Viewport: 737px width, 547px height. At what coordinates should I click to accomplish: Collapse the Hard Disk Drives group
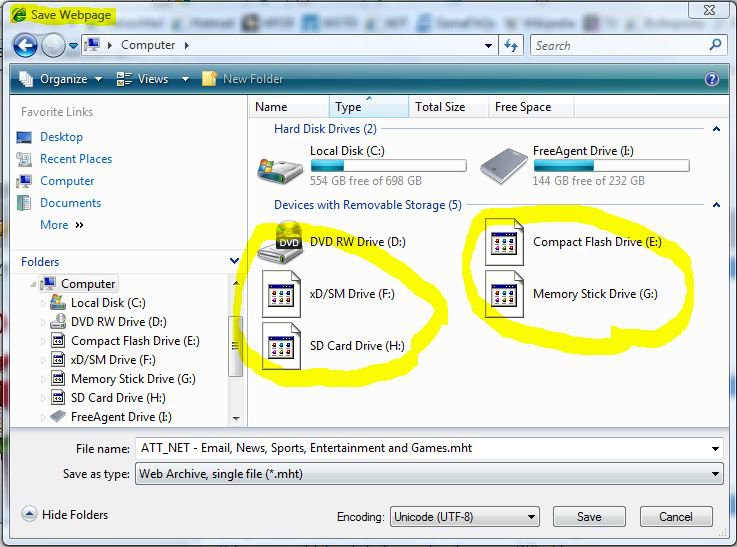point(716,129)
